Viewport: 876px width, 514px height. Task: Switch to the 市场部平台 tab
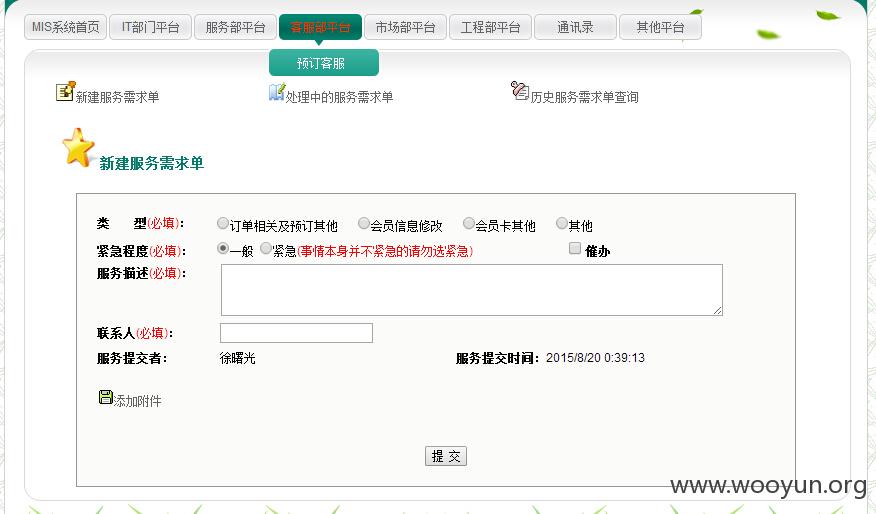(x=405, y=27)
